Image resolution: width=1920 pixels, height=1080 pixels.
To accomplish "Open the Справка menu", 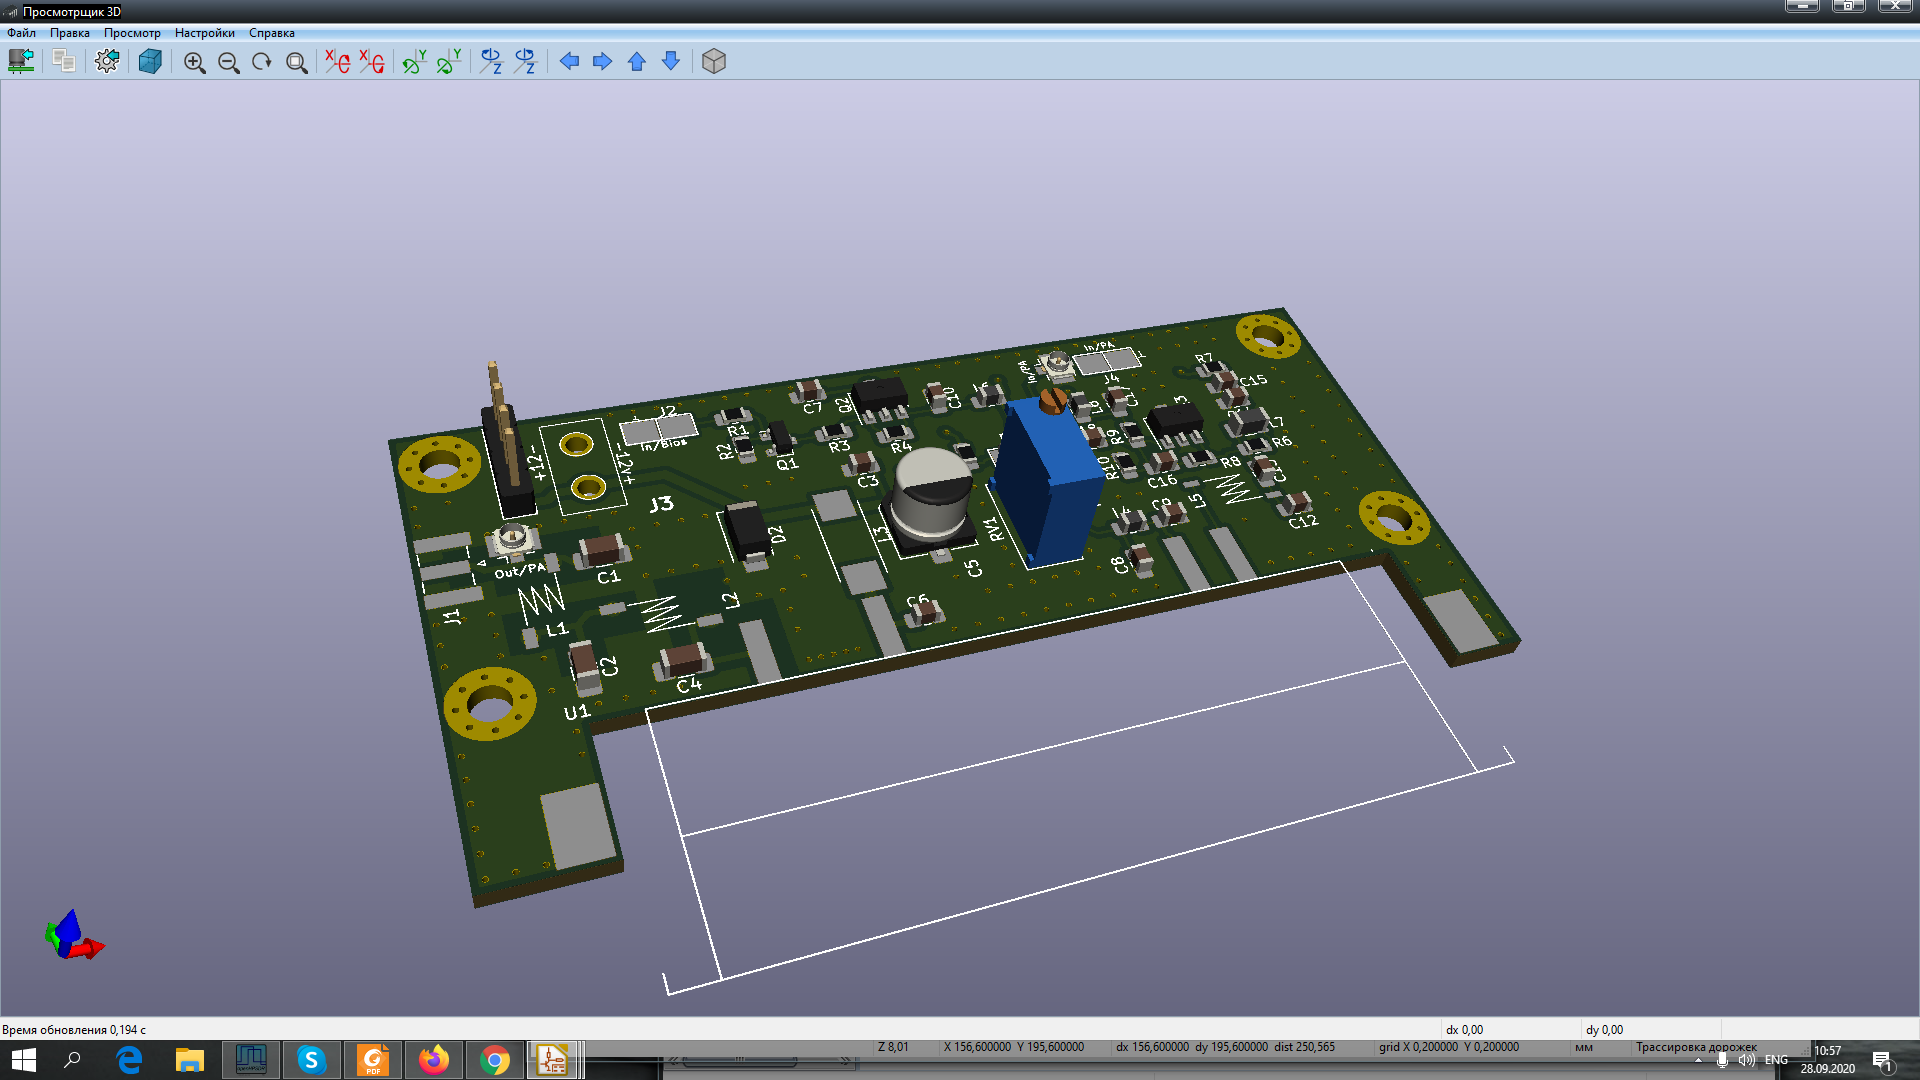I will point(271,33).
